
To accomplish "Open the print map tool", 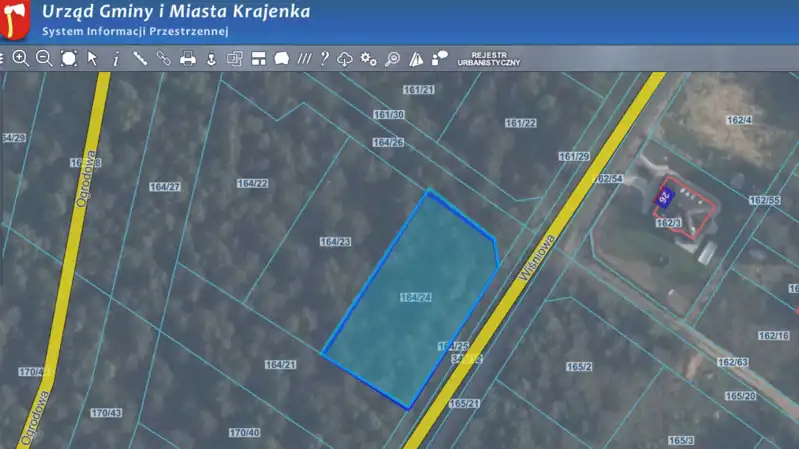I will point(187,59).
